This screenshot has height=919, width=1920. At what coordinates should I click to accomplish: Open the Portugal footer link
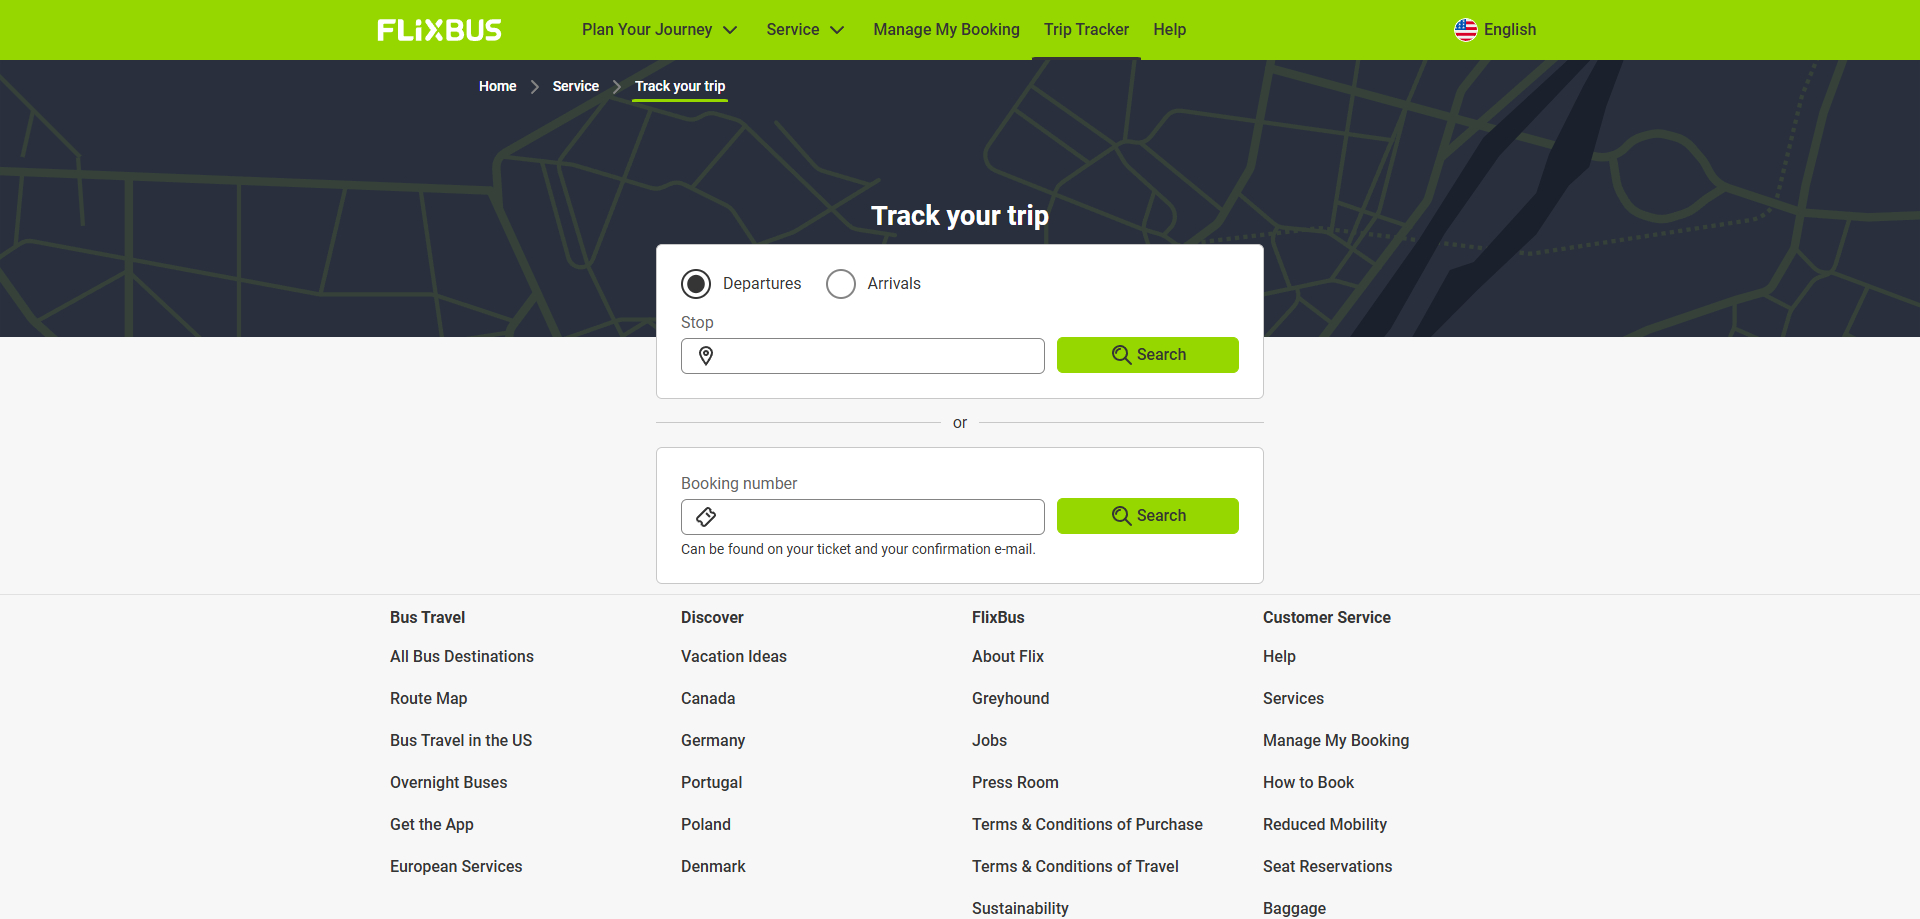(x=711, y=783)
